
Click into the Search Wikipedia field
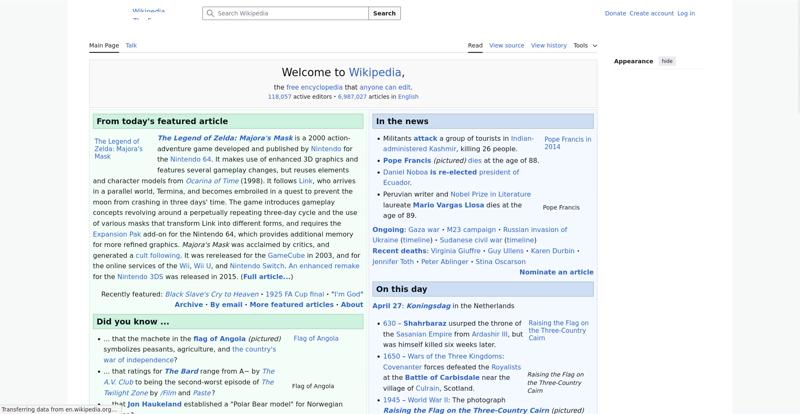pyautogui.click(x=285, y=13)
